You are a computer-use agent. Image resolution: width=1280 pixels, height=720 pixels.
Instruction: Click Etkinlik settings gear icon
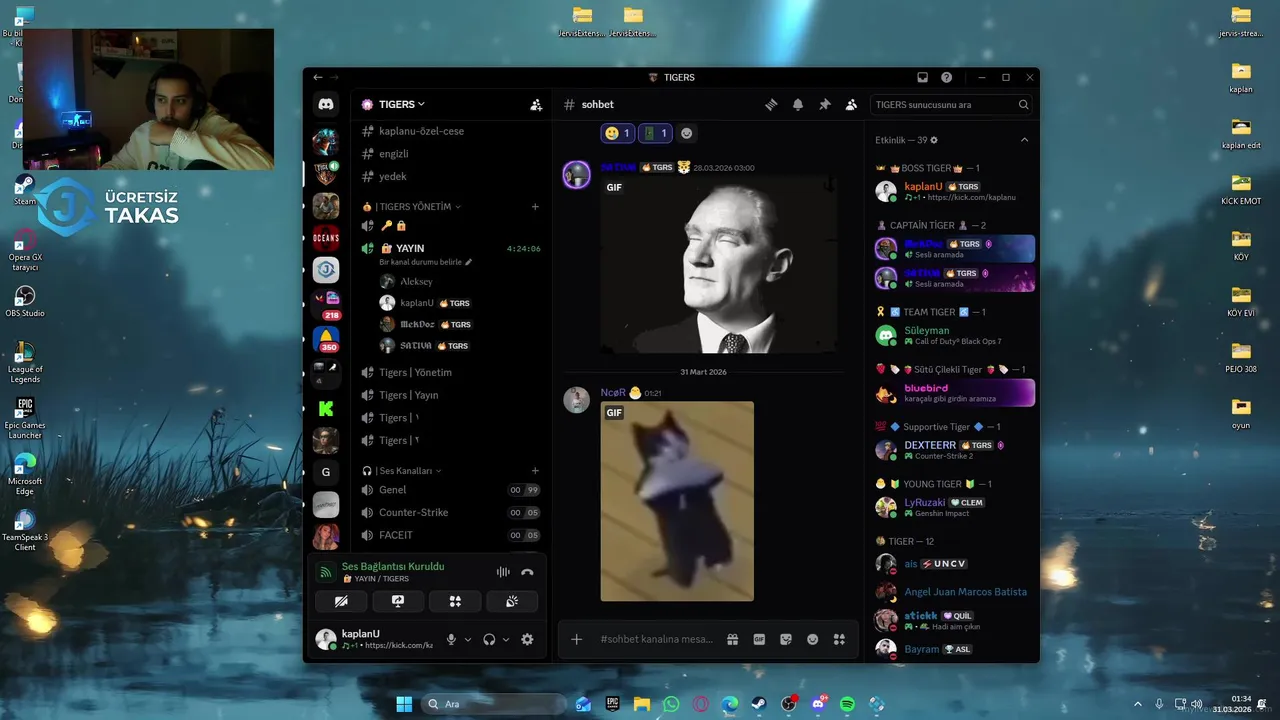point(934,140)
